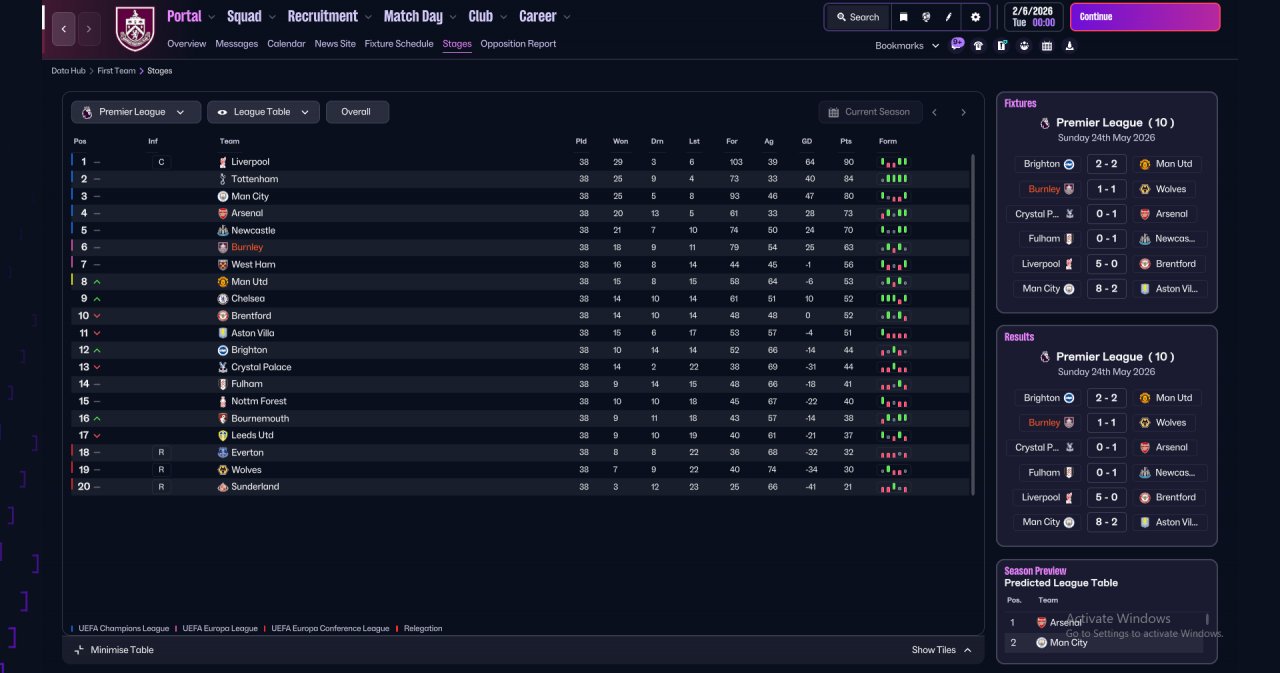Click the league table vertical scrollbar

973,324
